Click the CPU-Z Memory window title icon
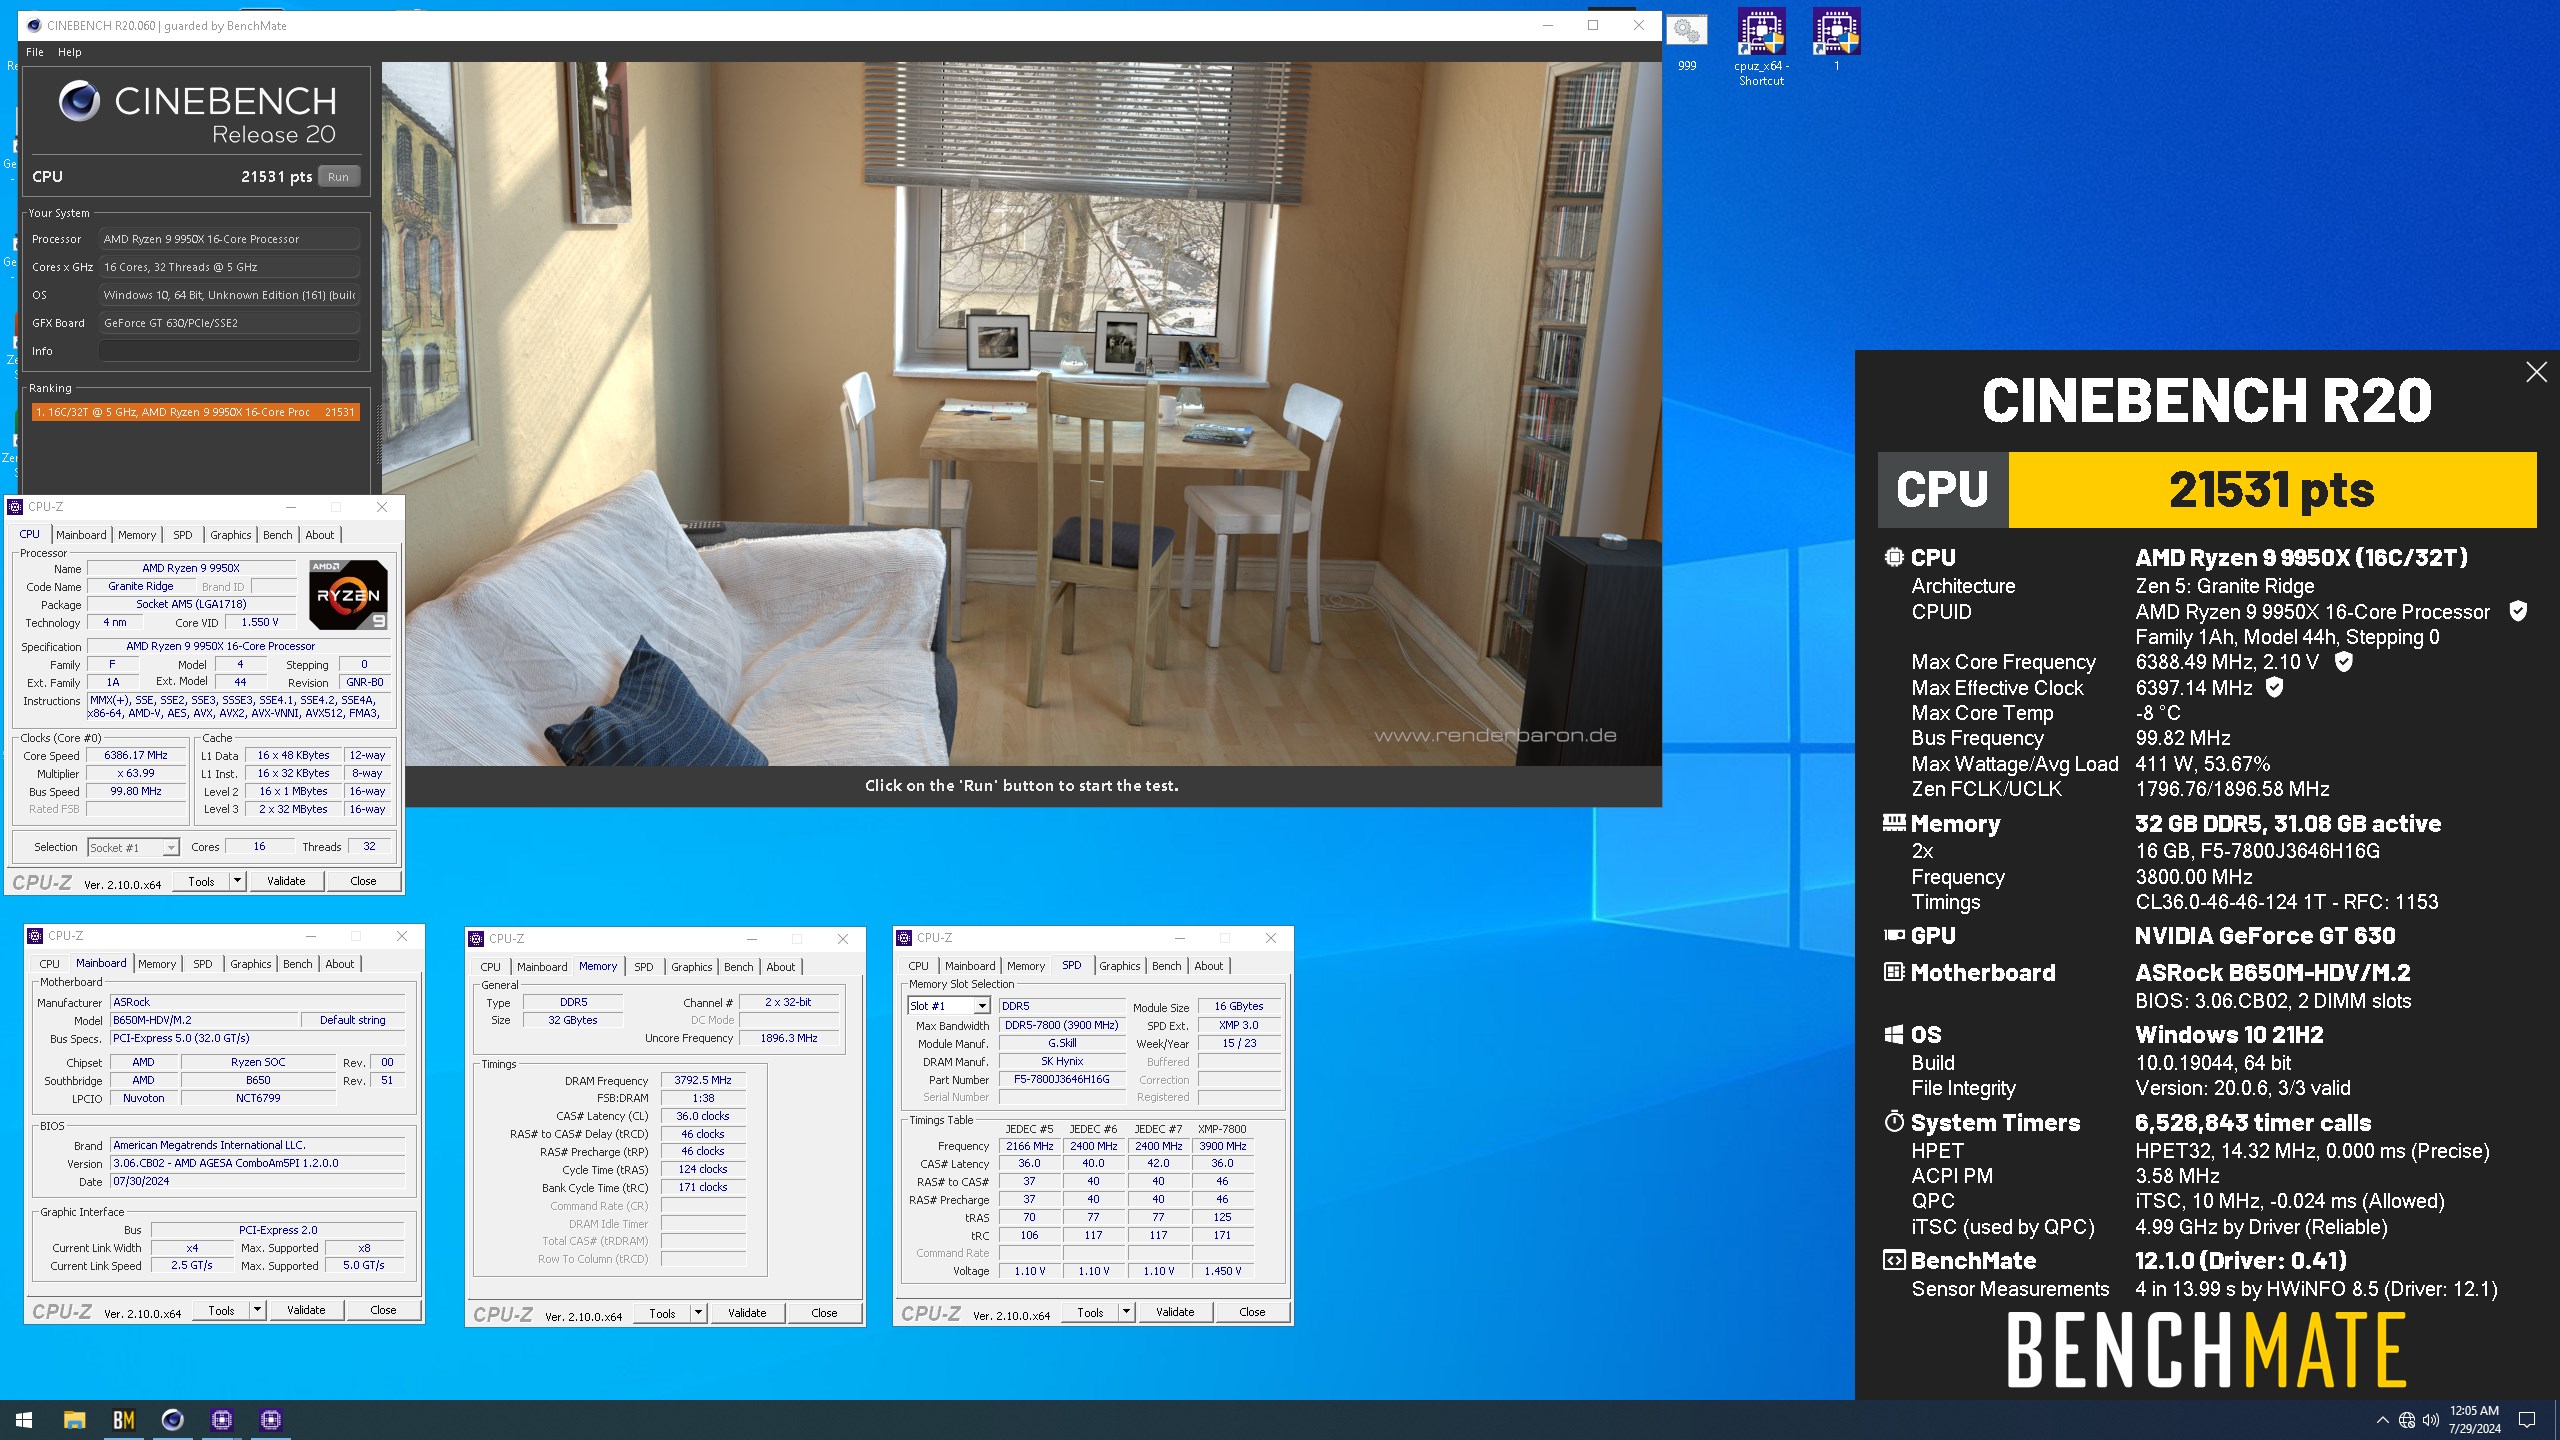The image size is (2560, 1440). tap(476, 938)
